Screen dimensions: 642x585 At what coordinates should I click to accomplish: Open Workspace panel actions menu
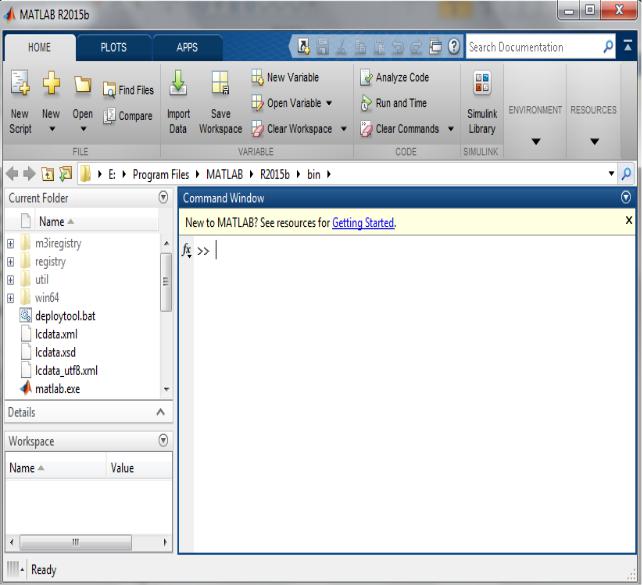coord(163,440)
